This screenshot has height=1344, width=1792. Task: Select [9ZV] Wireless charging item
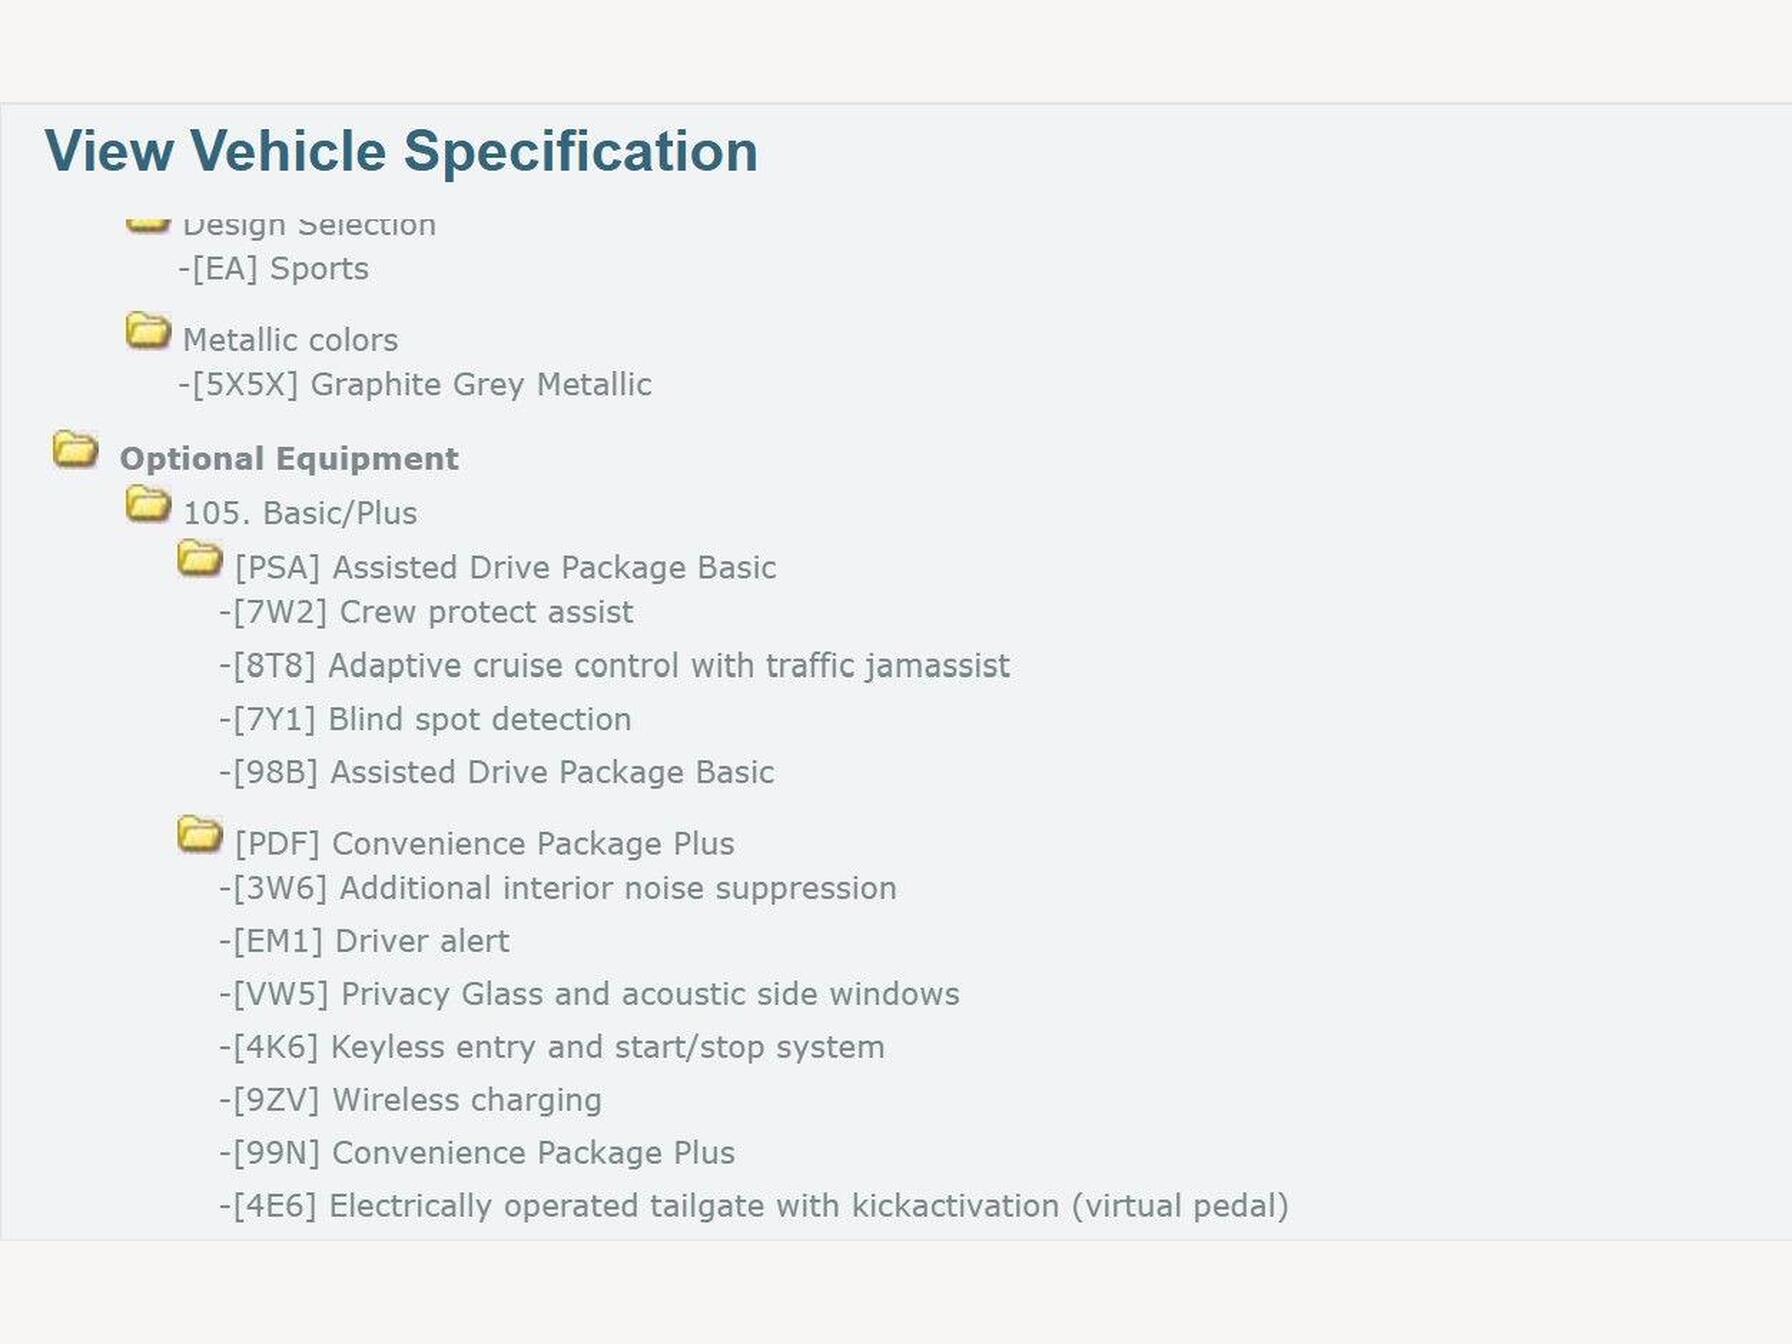tap(410, 1099)
